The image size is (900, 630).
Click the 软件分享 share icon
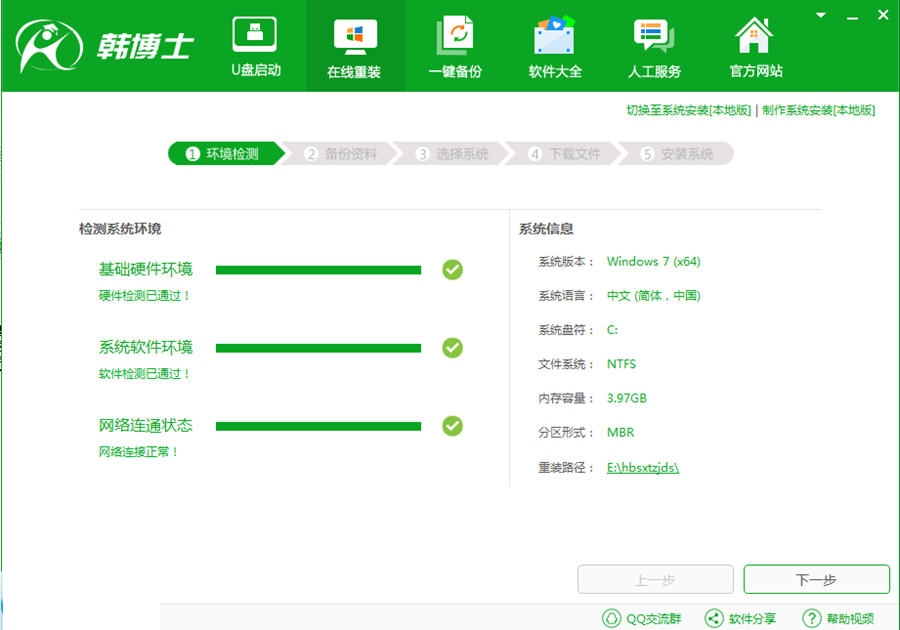click(x=714, y=618)
